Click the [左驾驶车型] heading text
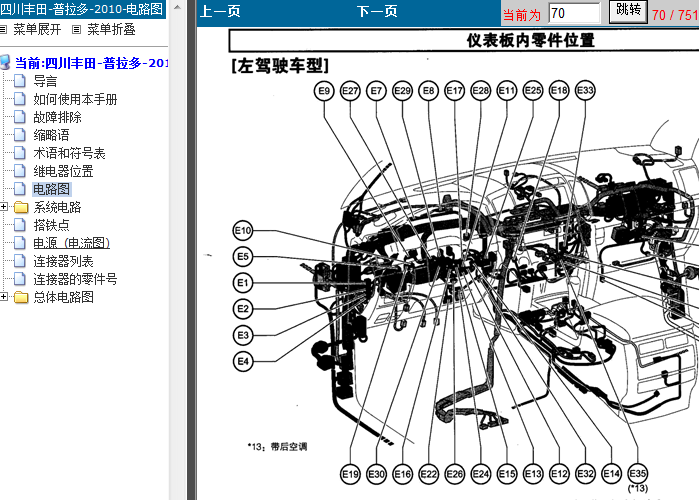This screenshot has height=500, width=699. 280,66
